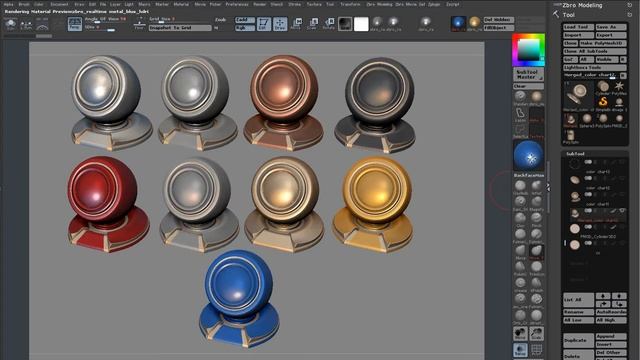Click the SubTool Master button
Image resolution: width=640 pixels, height=360 pixels.
click(x=529, y=74)
